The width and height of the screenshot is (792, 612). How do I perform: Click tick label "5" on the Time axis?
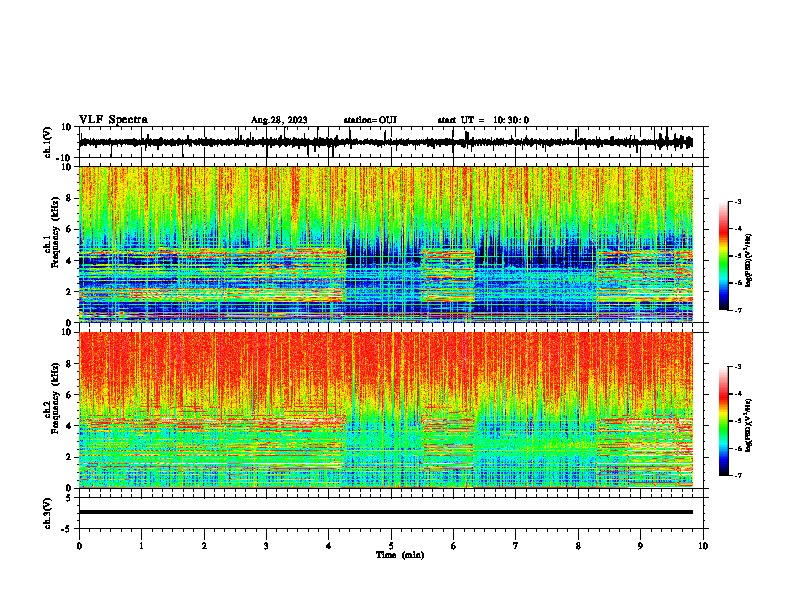tap(391, 546)
